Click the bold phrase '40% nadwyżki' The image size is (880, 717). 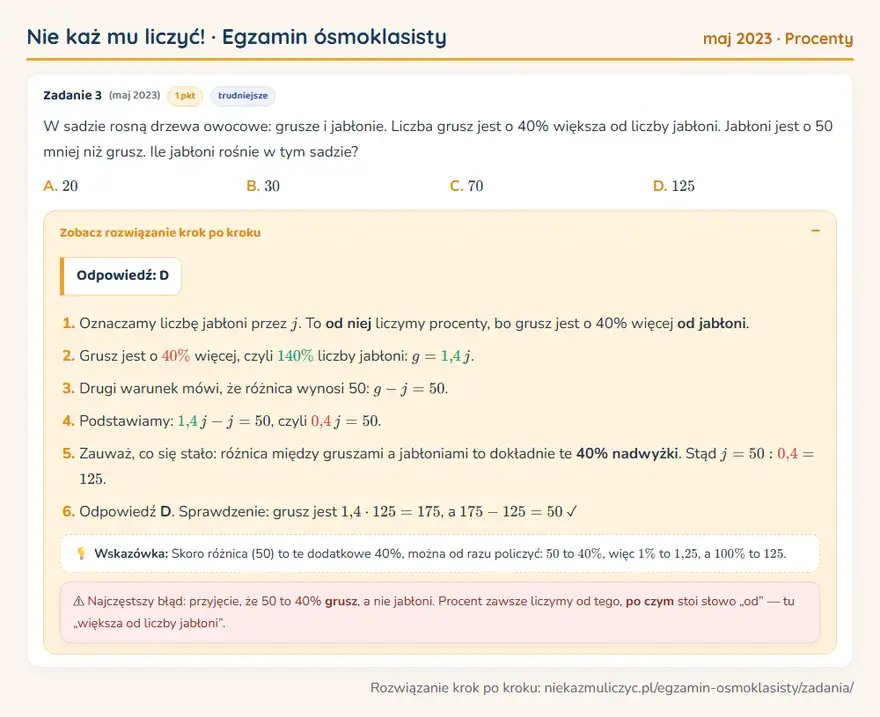pos(627,453)
